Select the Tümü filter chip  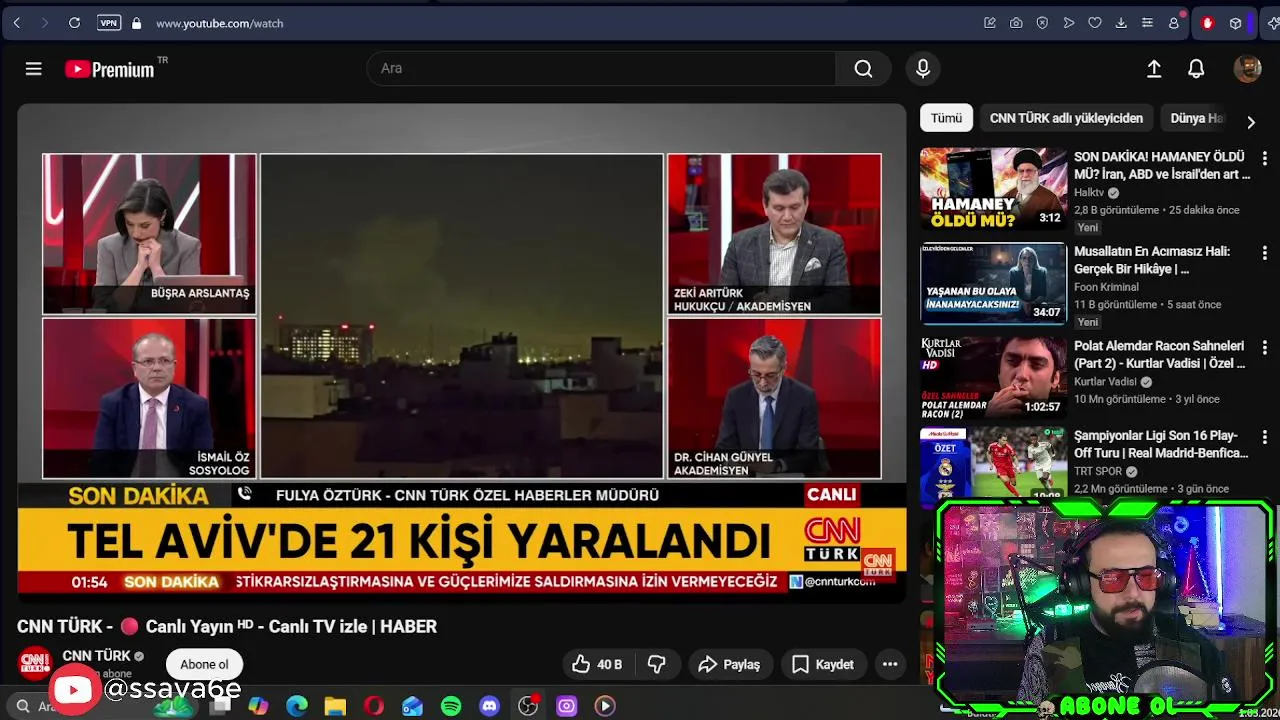point(946,118)
